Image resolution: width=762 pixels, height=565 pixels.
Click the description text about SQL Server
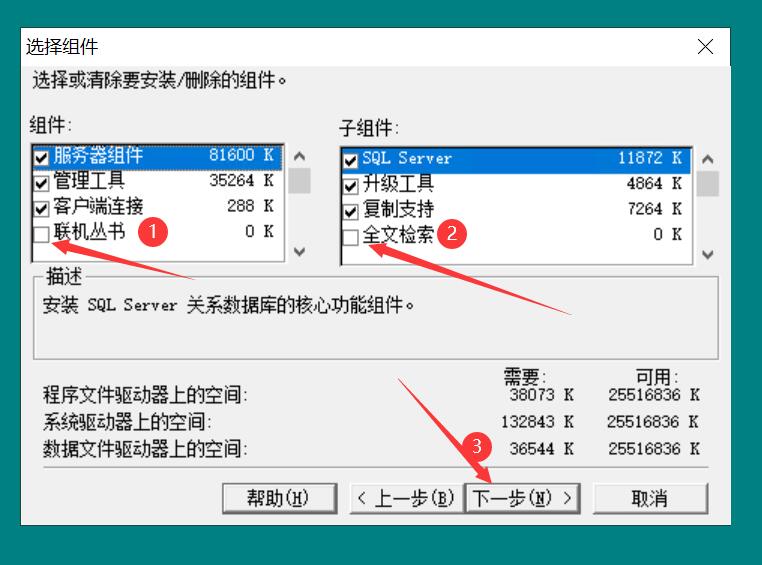click(x=228, y=306)
